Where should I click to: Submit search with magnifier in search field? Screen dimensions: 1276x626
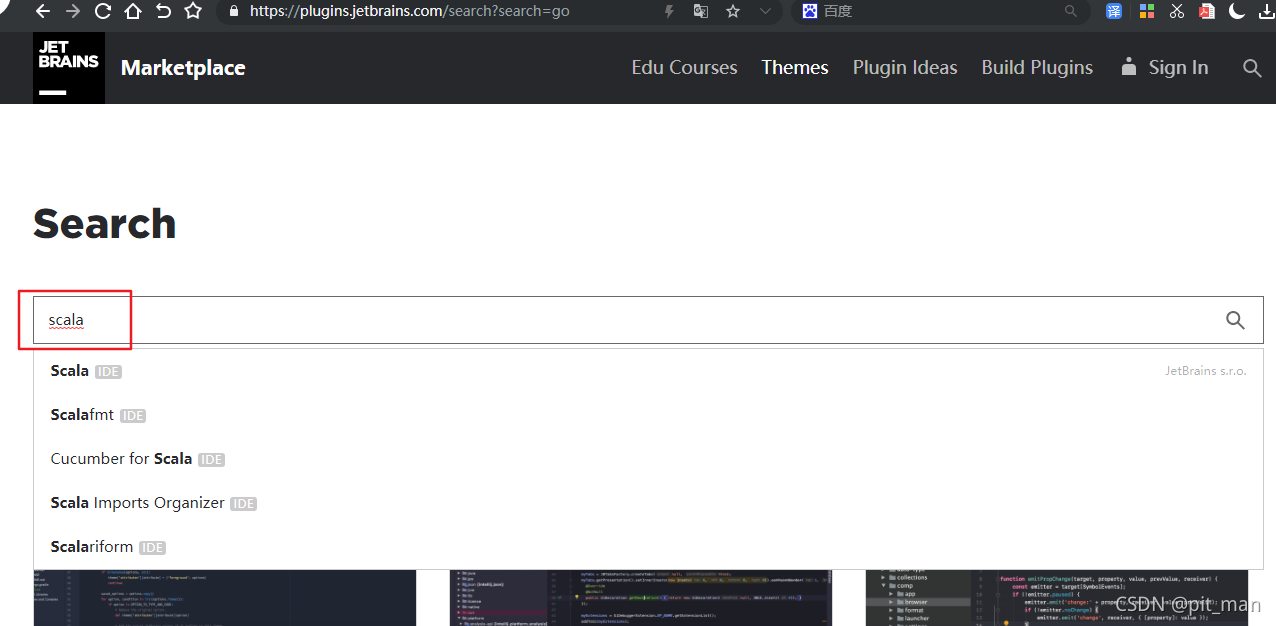1236,320
